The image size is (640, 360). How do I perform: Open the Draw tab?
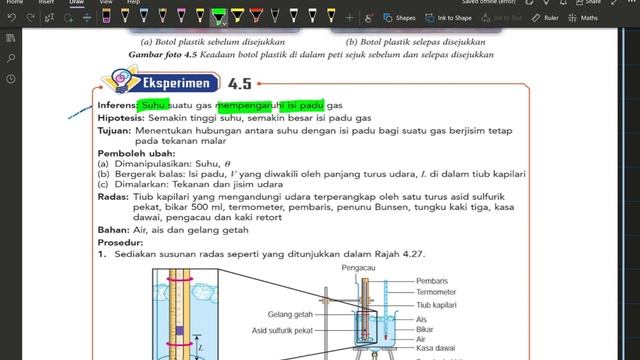click(76, 2)
